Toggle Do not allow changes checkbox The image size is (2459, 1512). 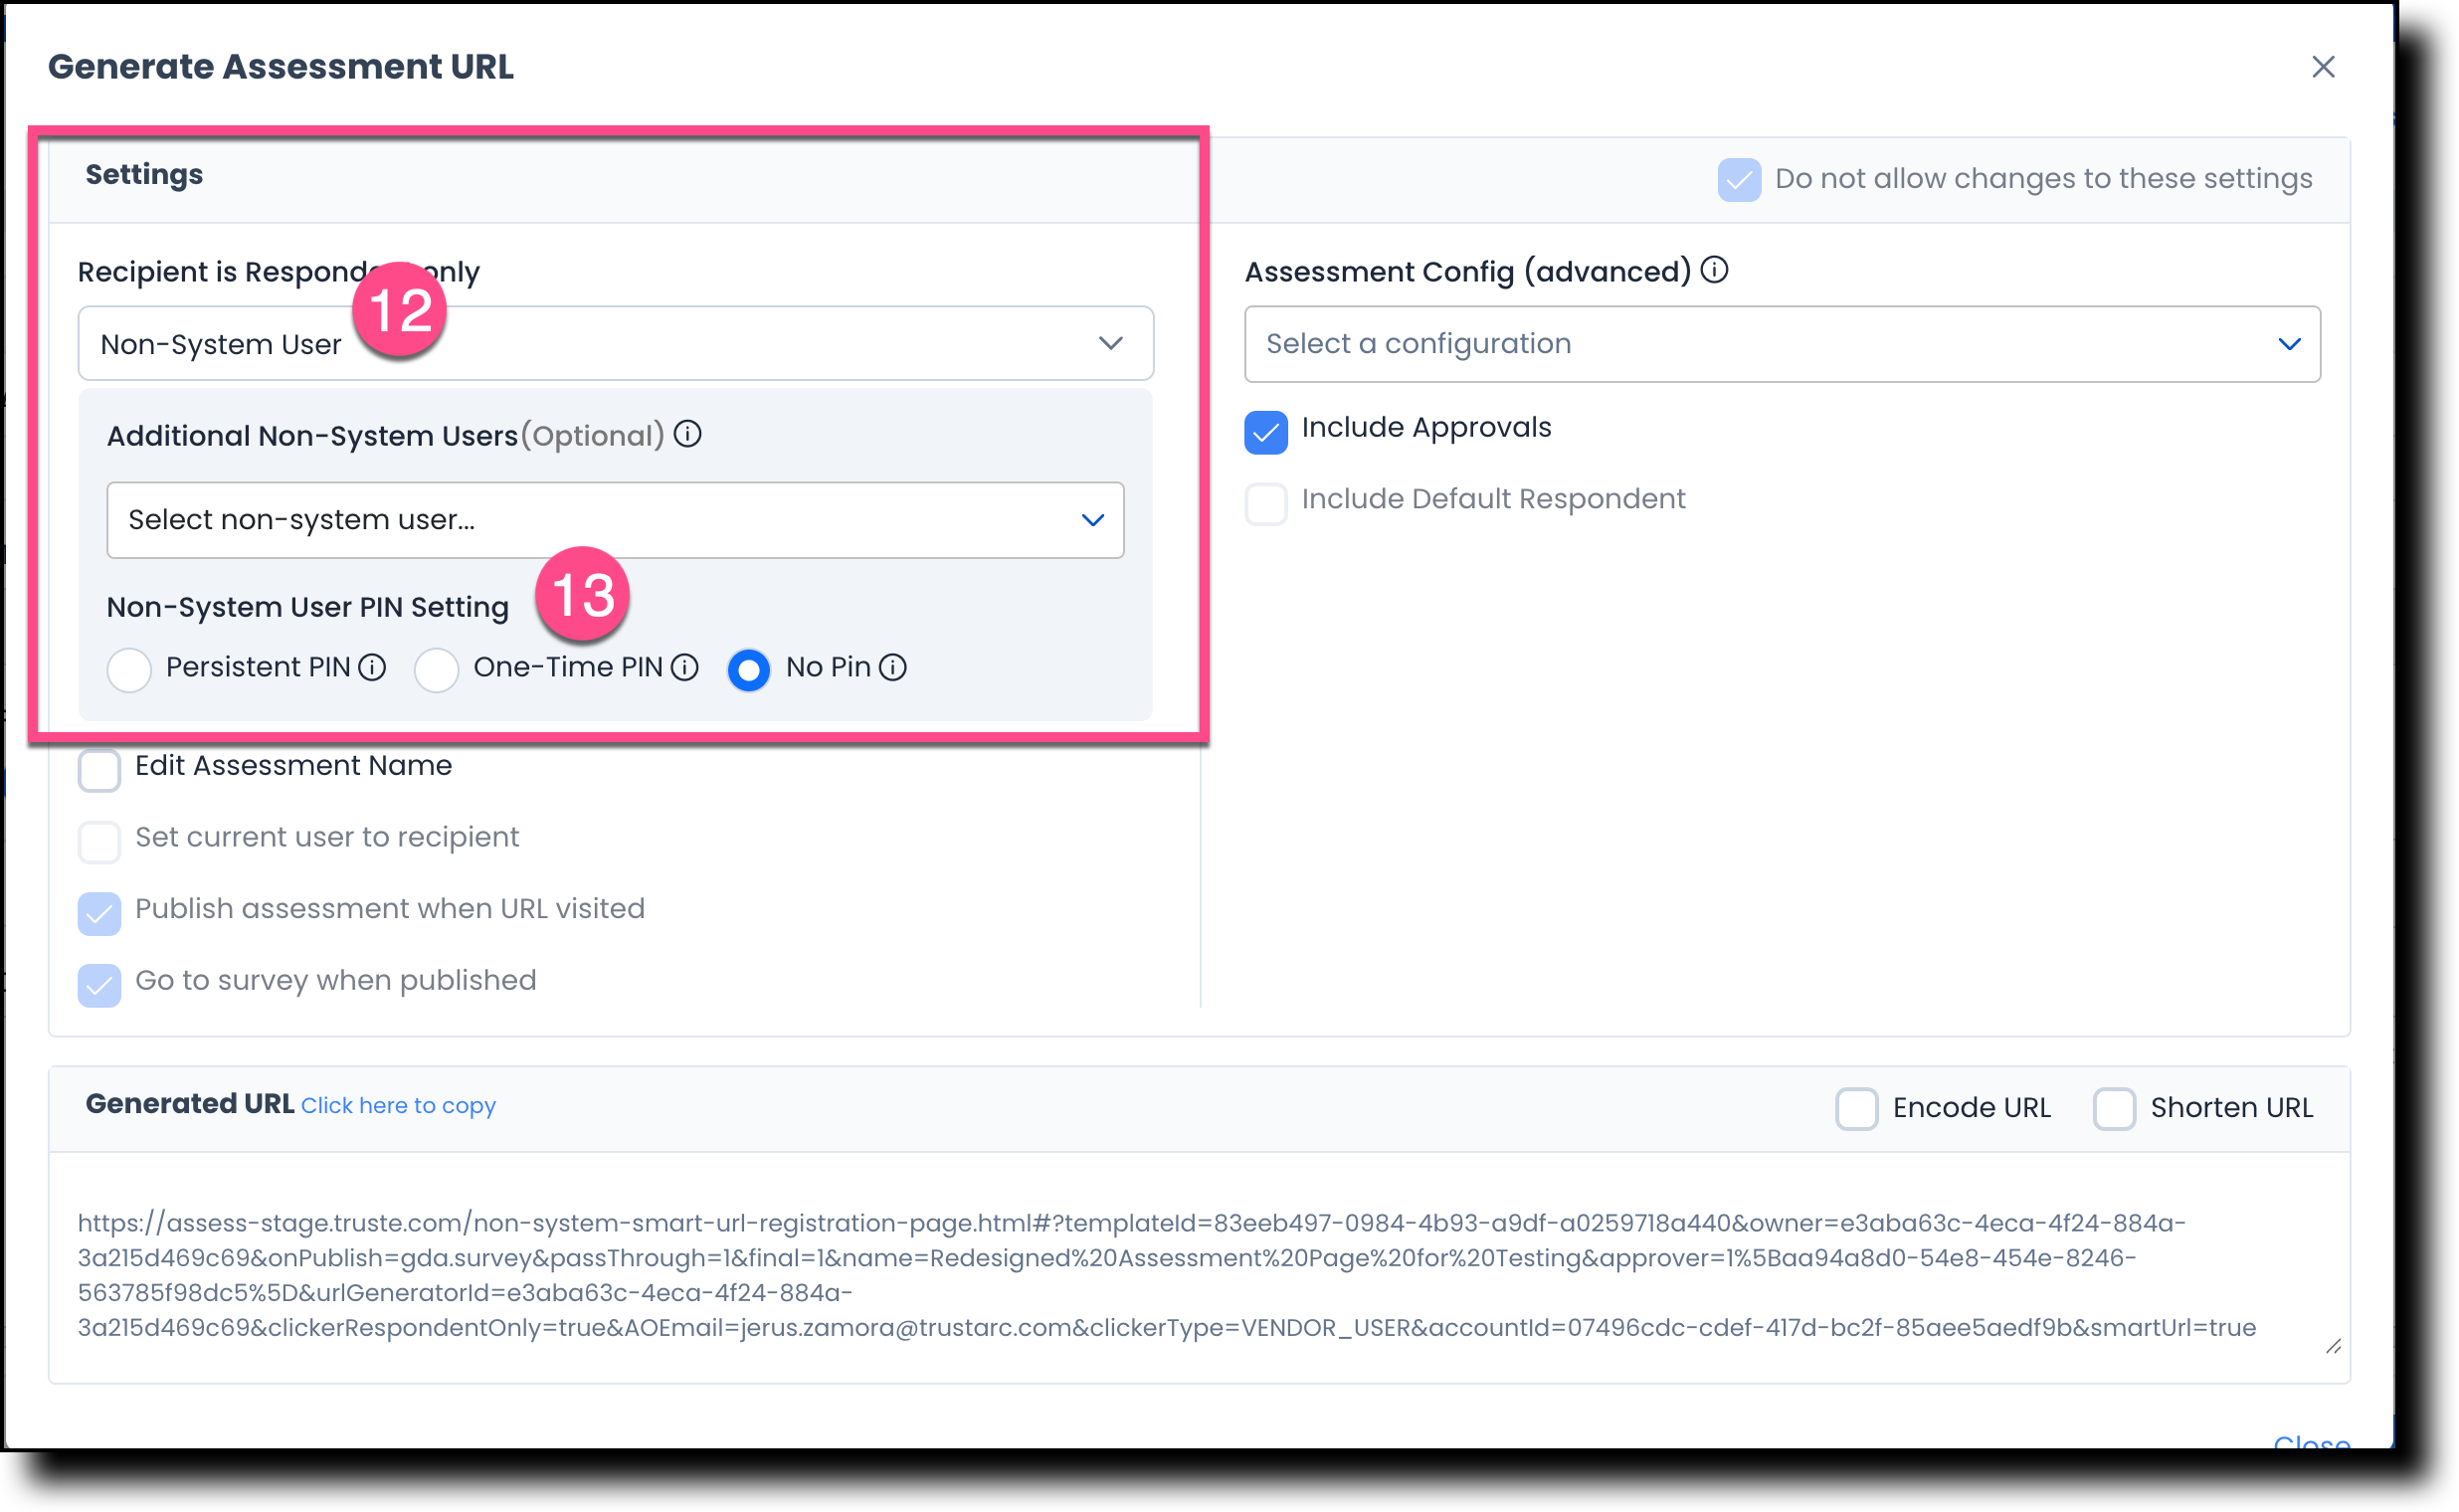1739,180
